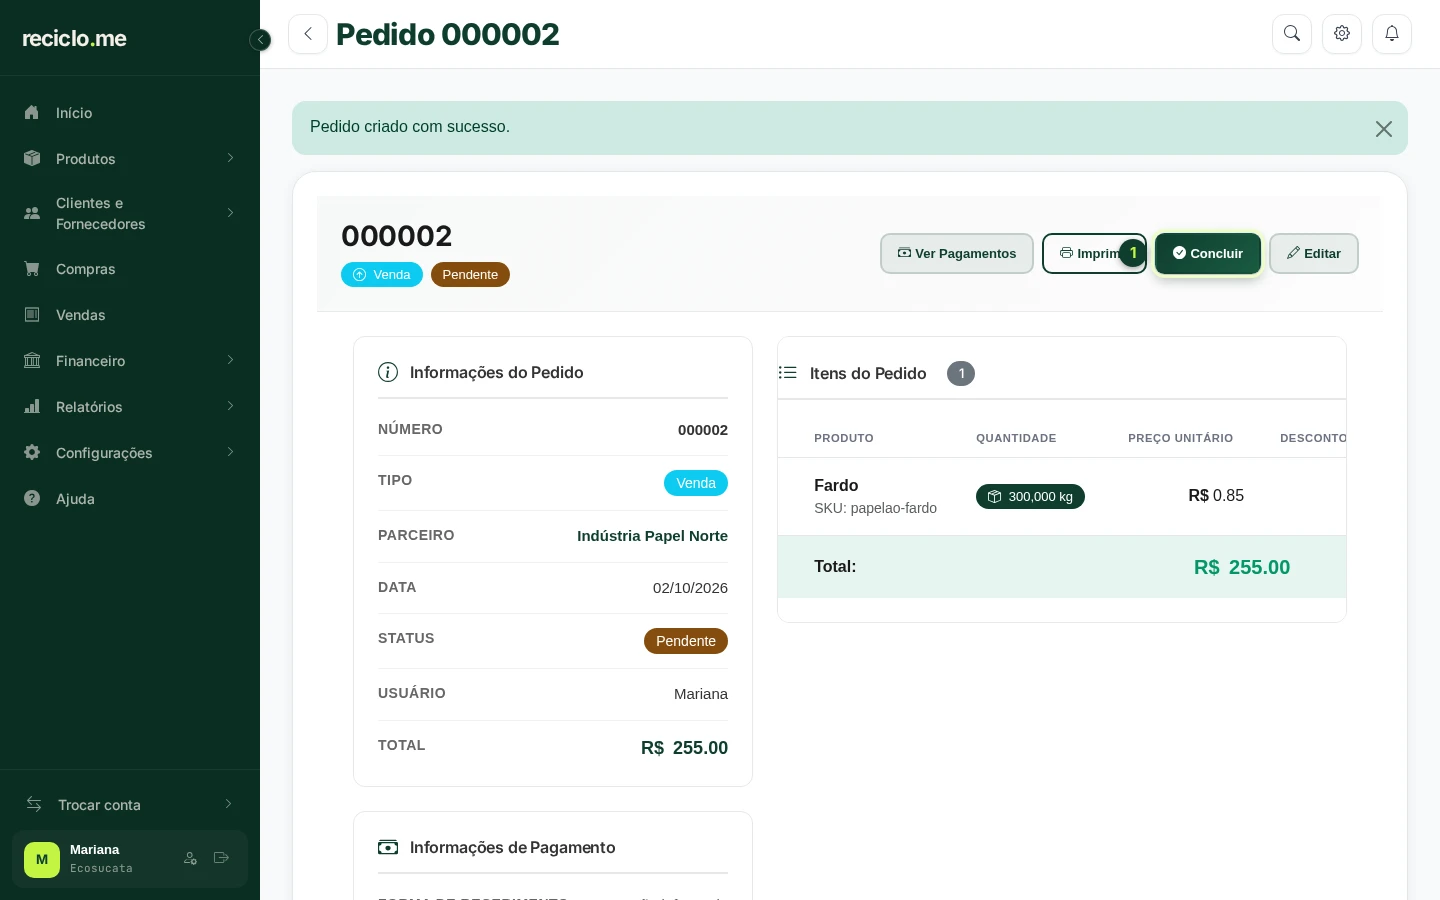This screenshot has width=1440, height=900.
Task: Open settings via the top-right gear icon
Action: click(x=1342, y=34)
